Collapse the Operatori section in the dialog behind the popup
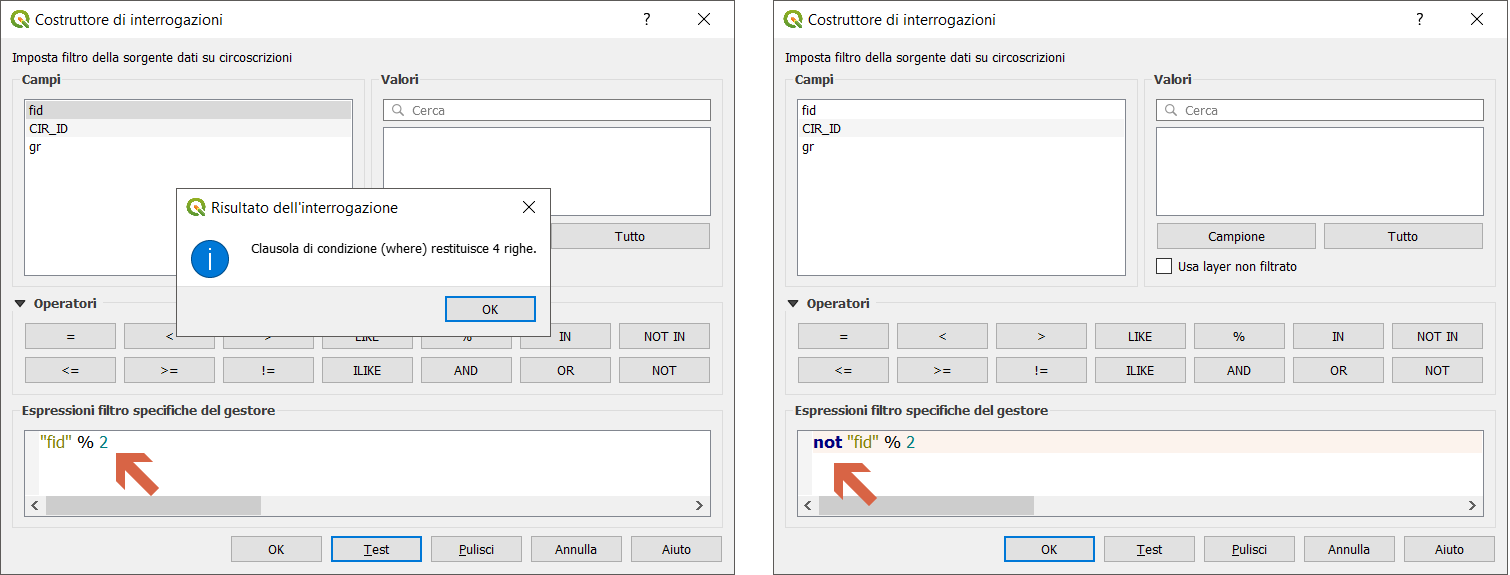1510x575 pixels. (20, 304)
